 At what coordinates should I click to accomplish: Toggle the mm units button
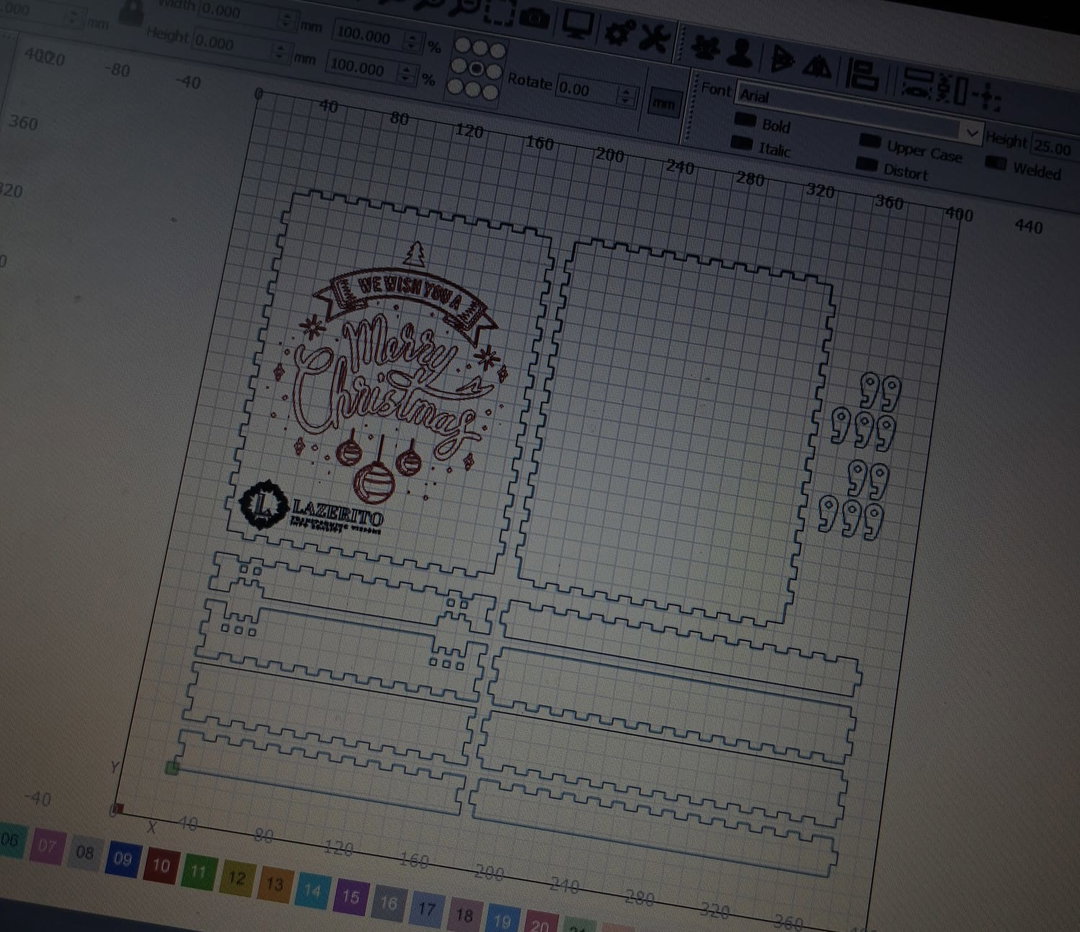[663, 103]
